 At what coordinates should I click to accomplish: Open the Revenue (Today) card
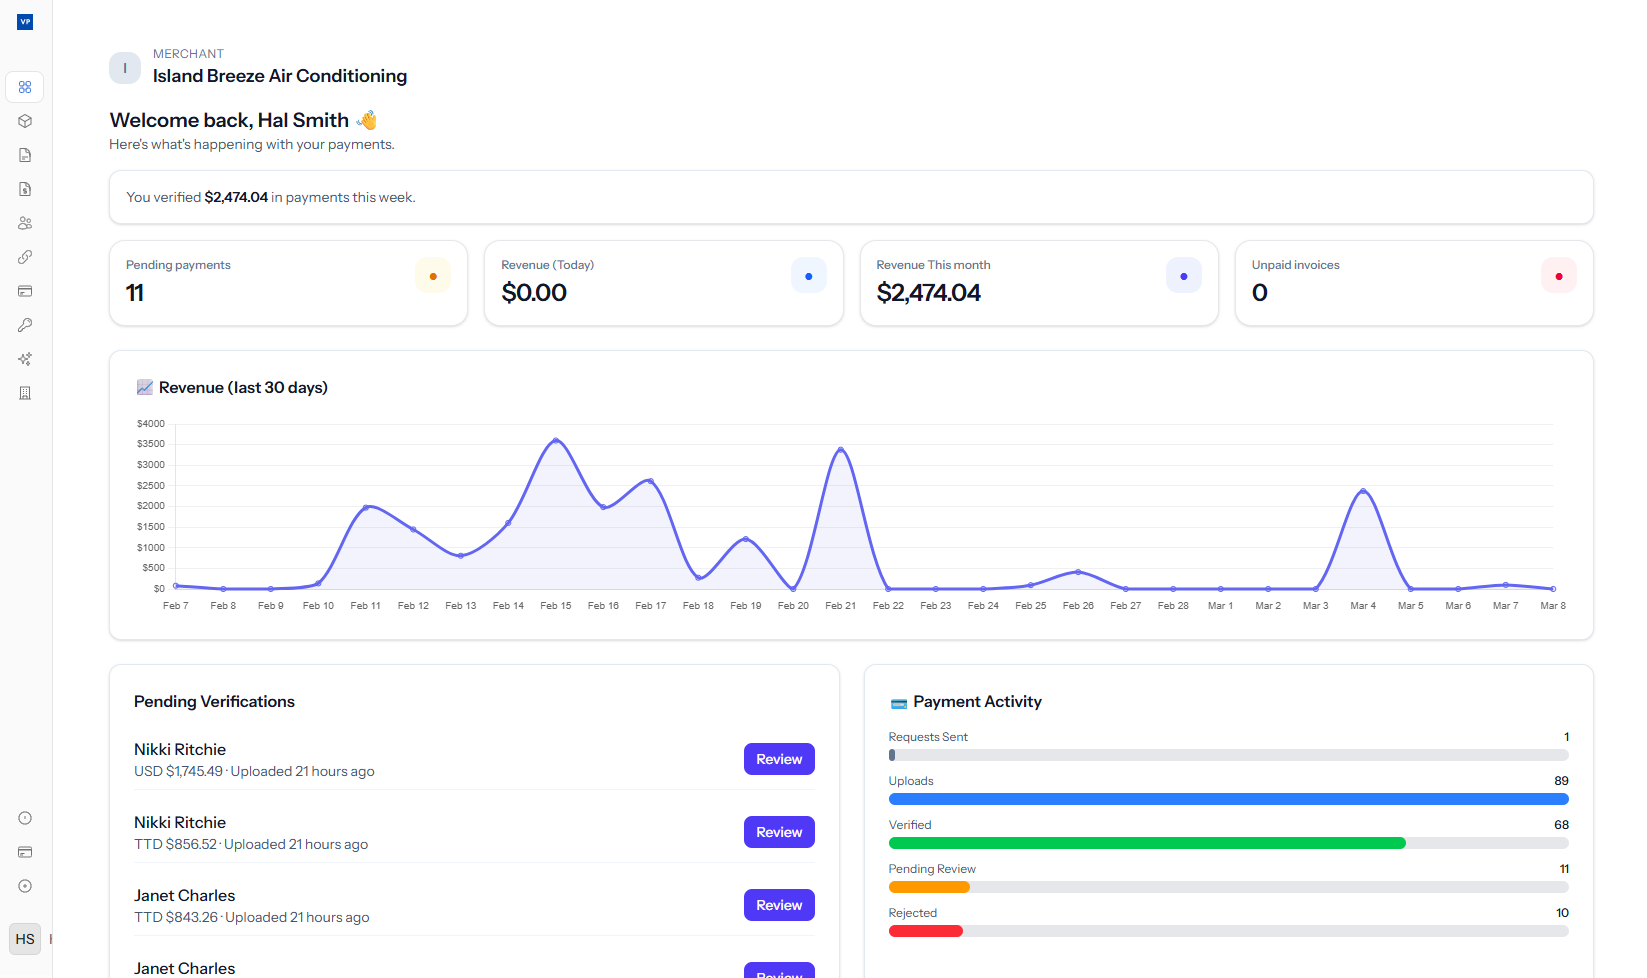pyautogui.click(x=664, y=283)
